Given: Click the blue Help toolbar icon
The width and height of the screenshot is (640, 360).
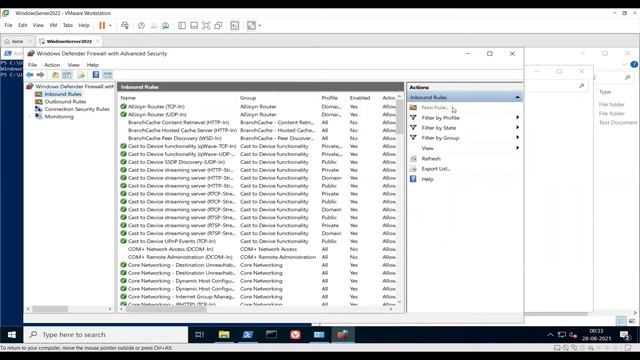Looking at the screenshot, I should 96,75.
